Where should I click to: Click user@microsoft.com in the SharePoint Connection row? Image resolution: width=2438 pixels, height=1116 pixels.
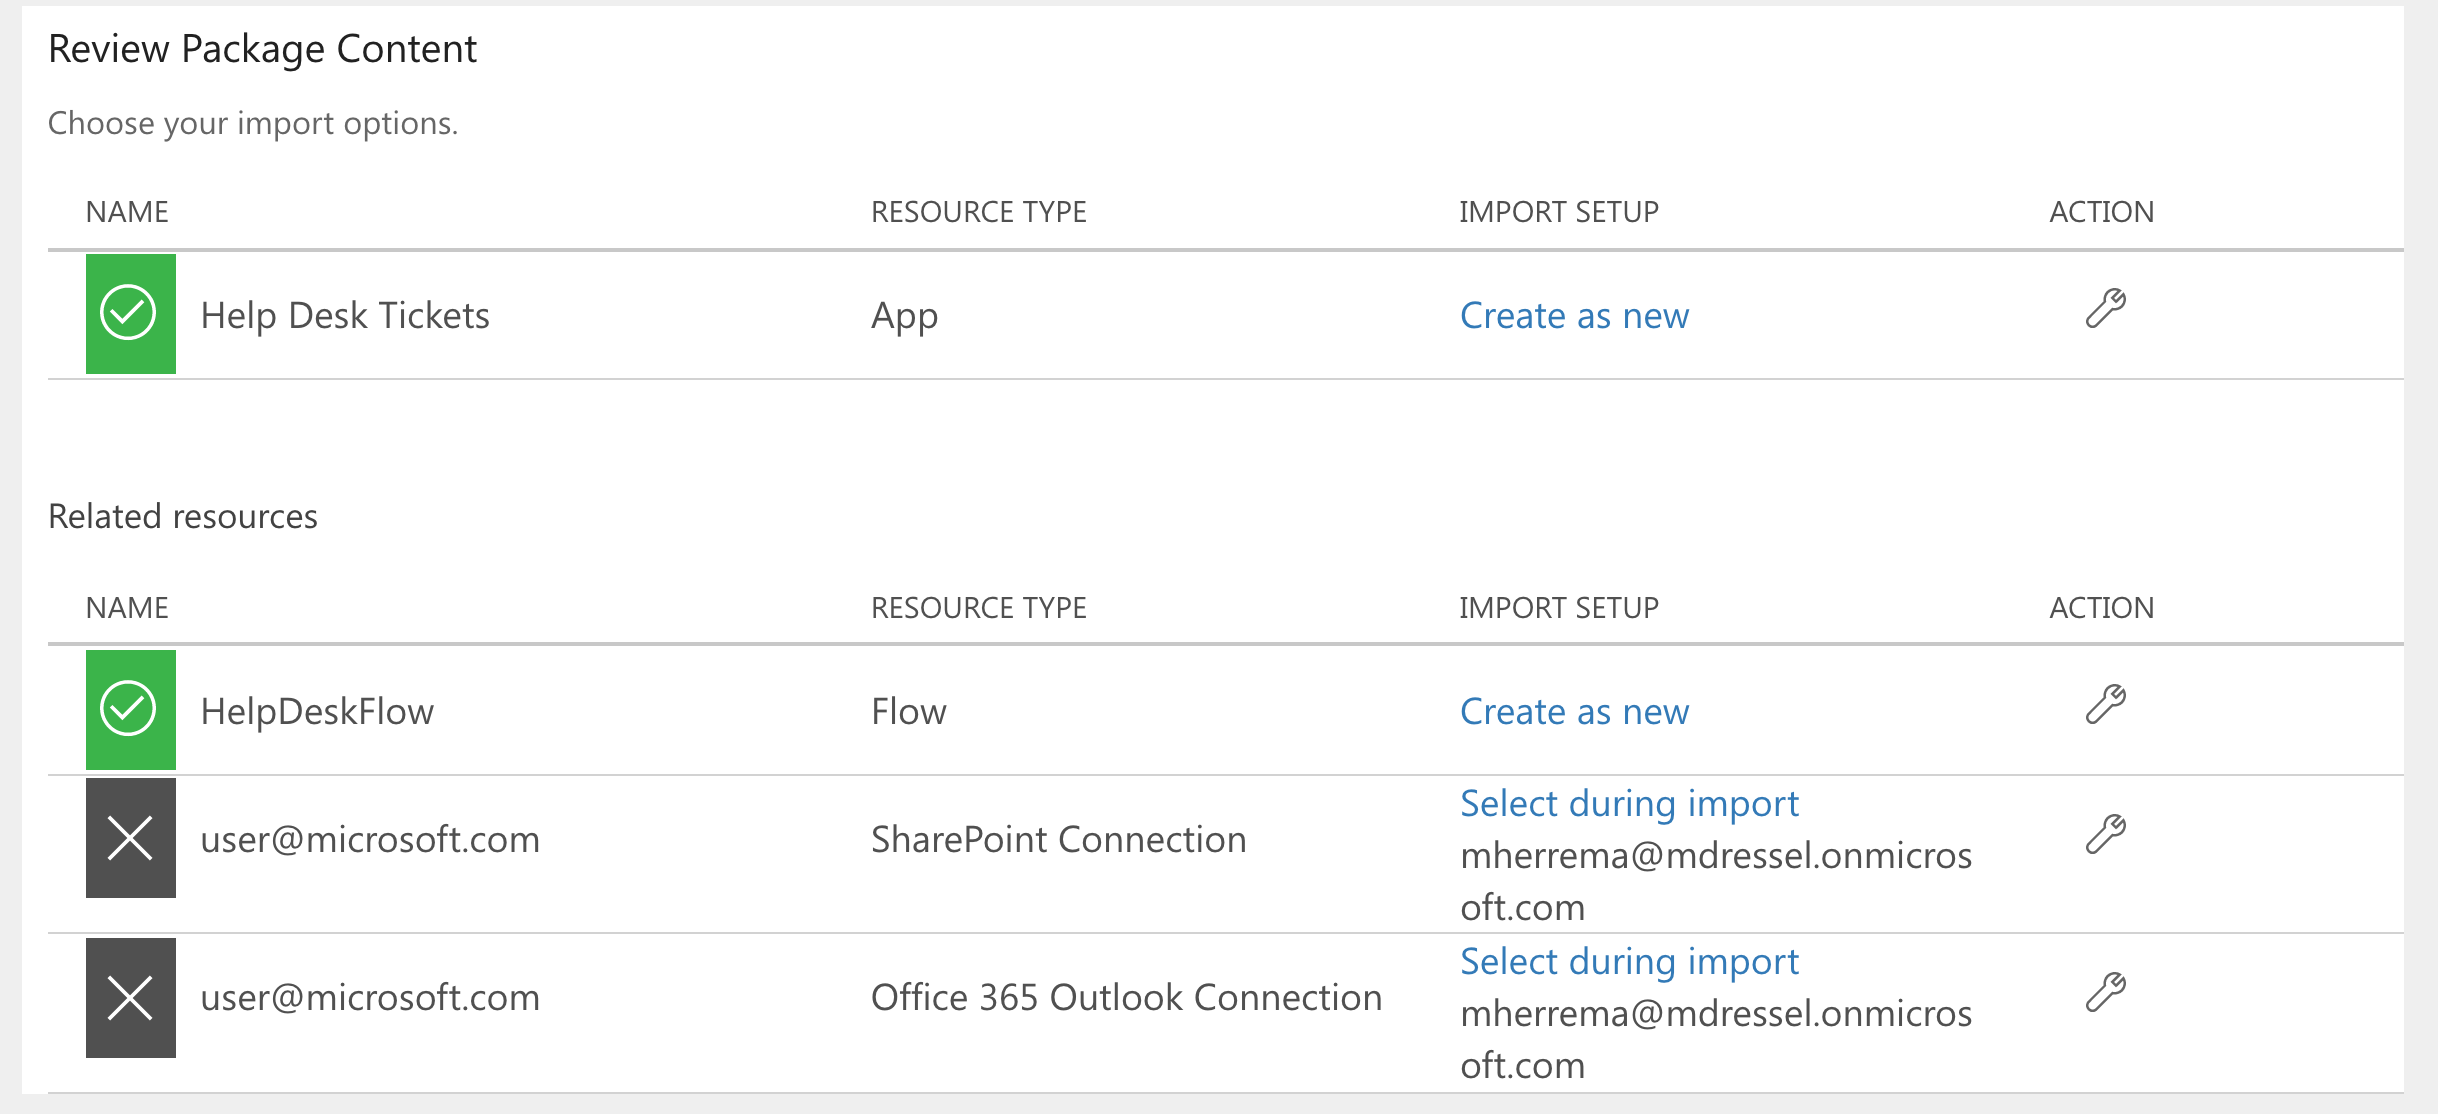click(x=370, y=840)
